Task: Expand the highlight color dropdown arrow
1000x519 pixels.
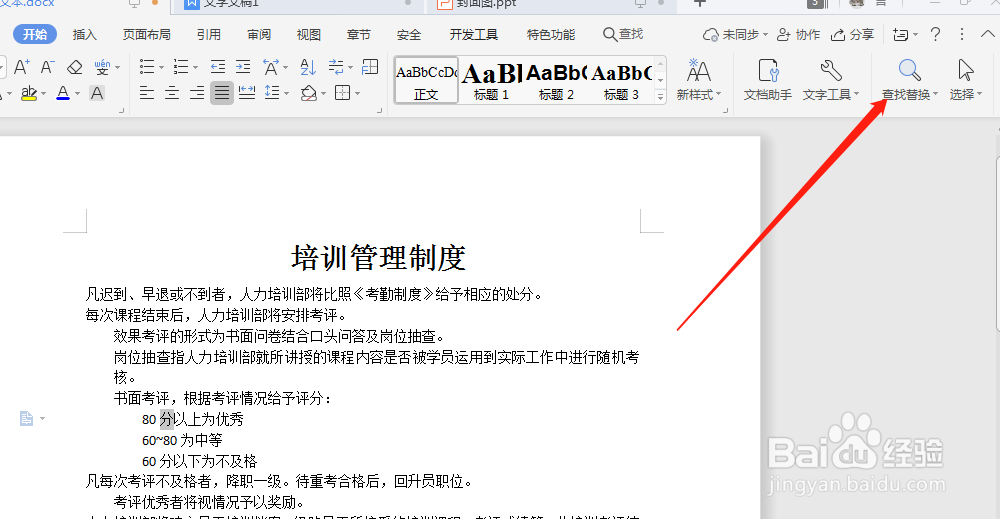Action: coord(43,94)
